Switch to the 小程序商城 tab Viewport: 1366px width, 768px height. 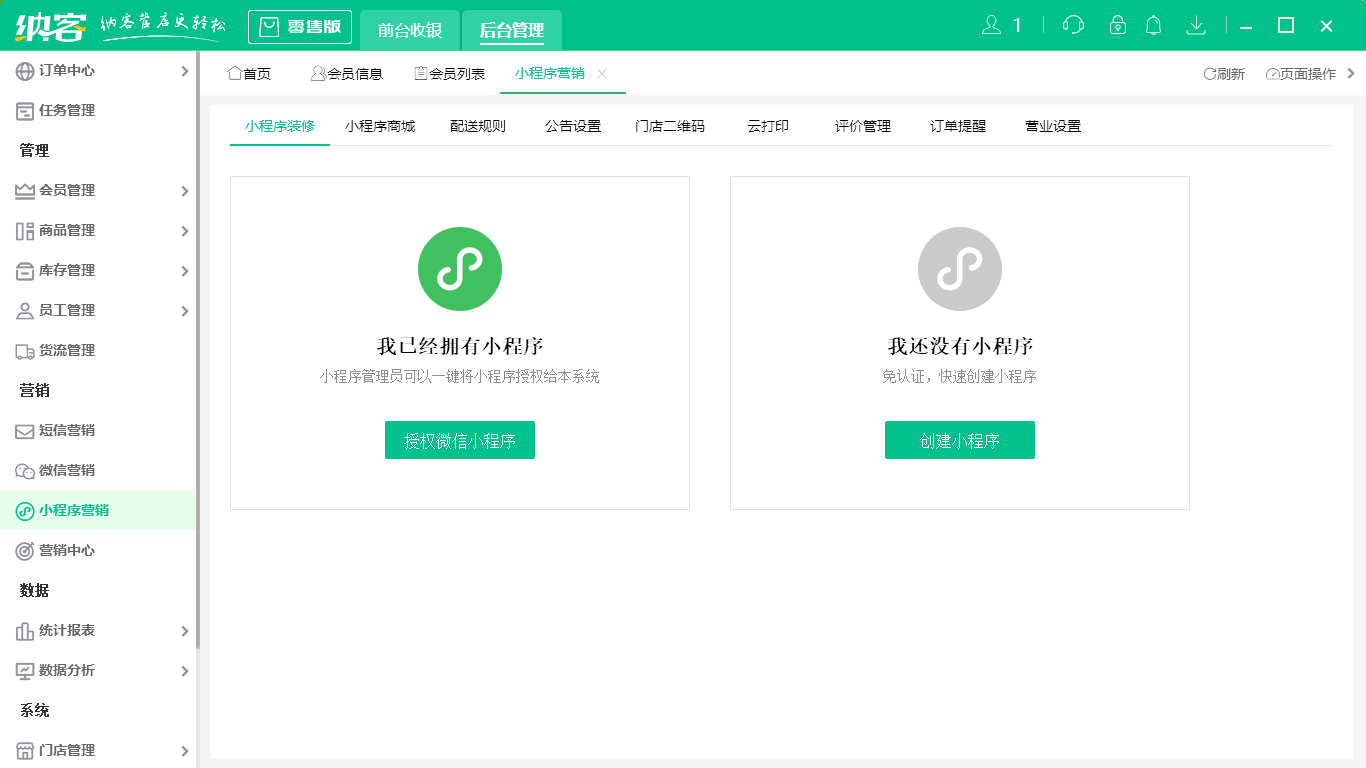point(380,126)
